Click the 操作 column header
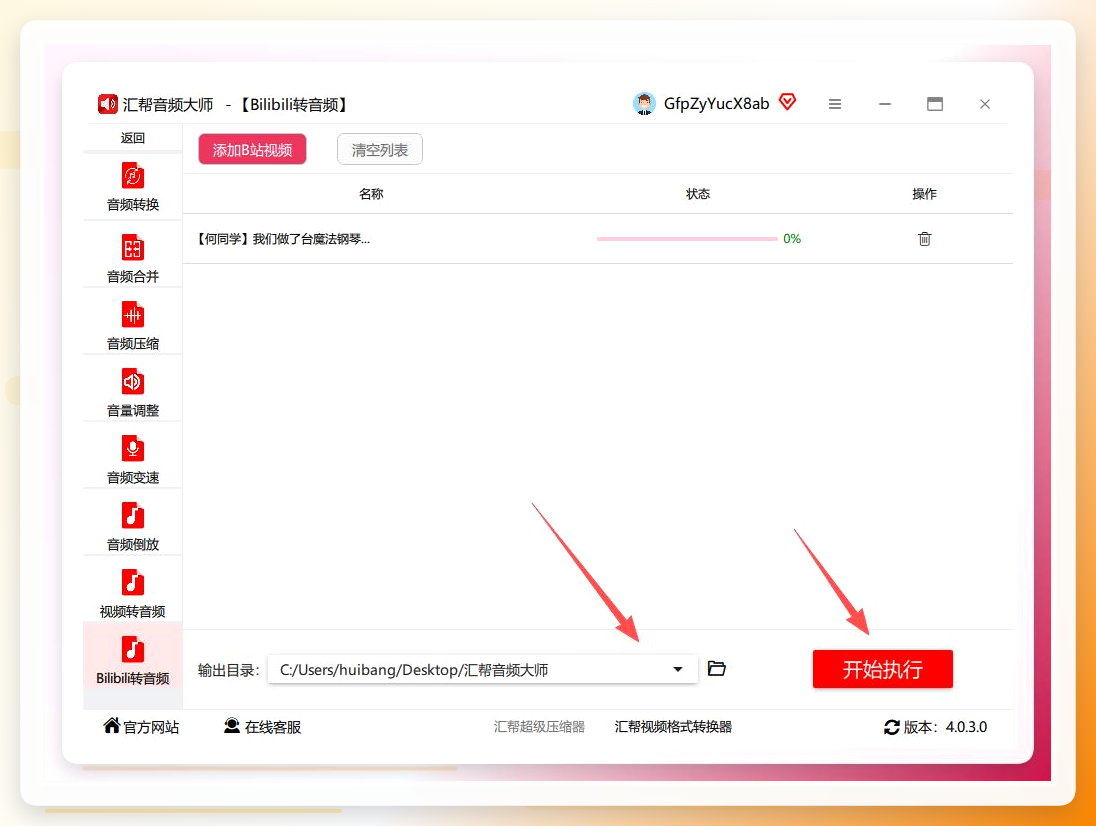This screenshot has width=1096, height=826. pos(924,194)
